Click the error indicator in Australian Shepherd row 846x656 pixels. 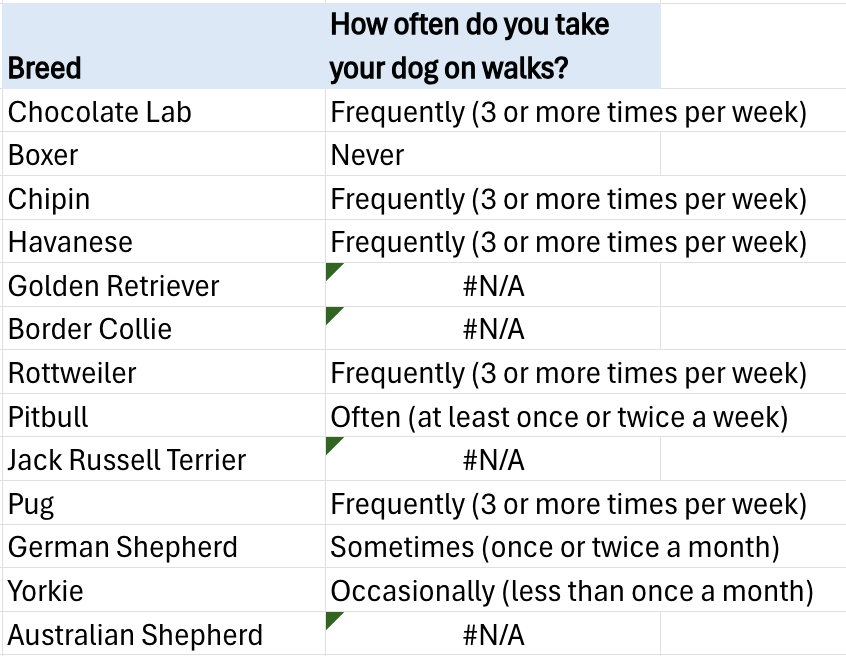pyautogui.click(x=332, y=618)
